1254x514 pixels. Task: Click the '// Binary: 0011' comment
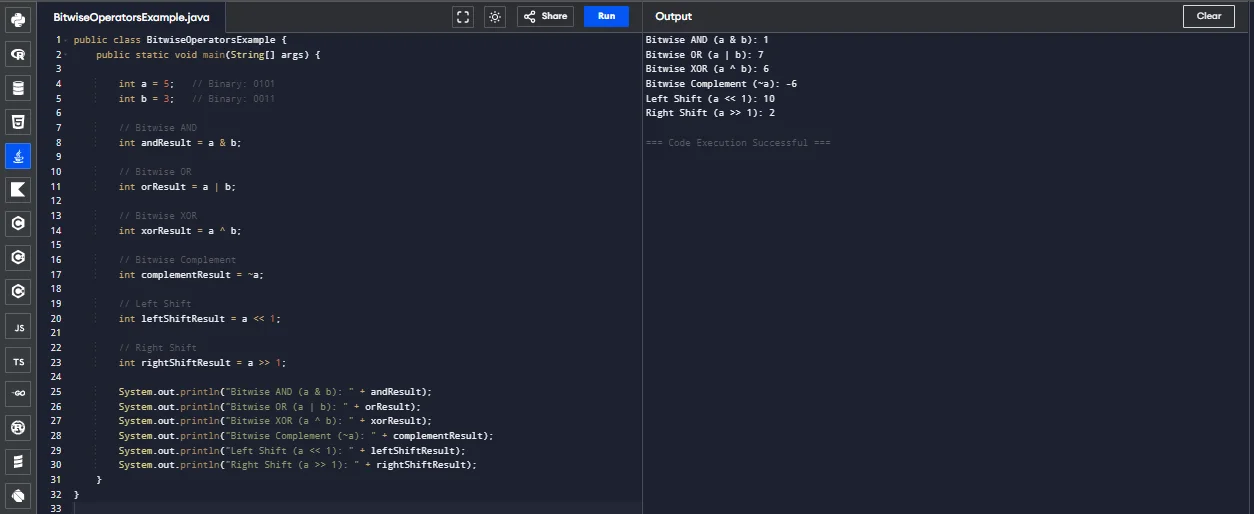[x=233, y=98]
